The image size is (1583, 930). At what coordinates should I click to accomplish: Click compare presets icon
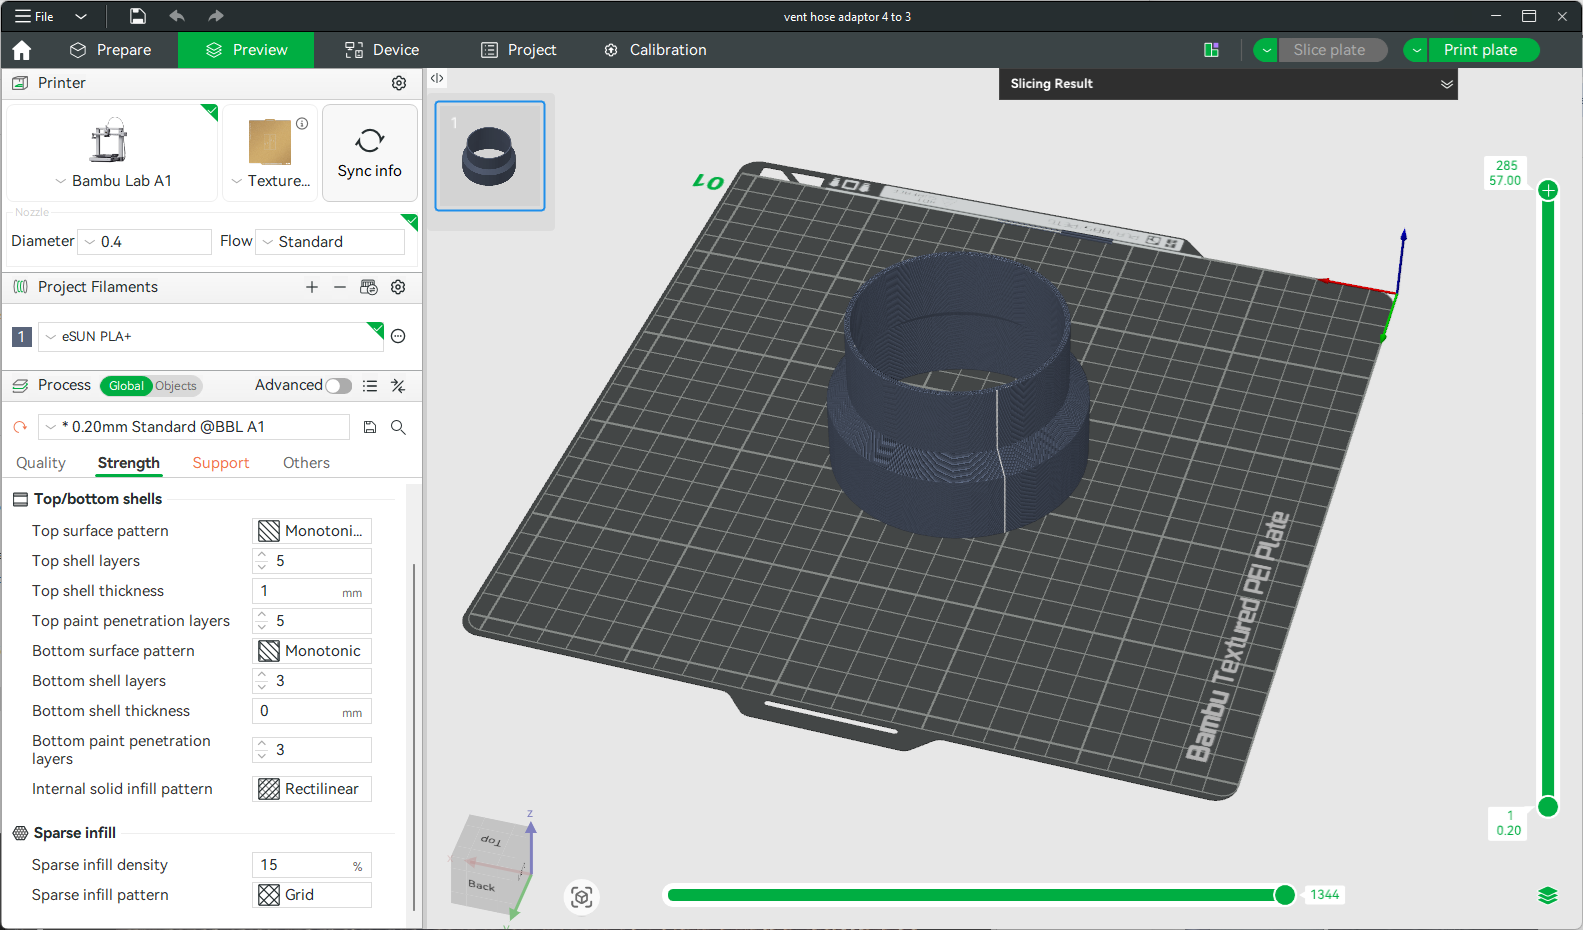pos(398,386)
